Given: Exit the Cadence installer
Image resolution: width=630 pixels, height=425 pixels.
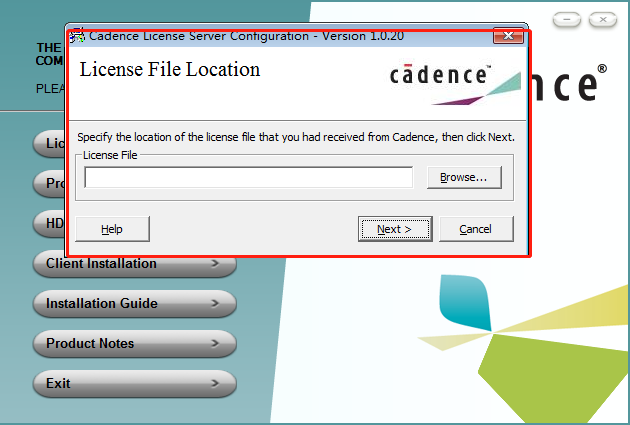Looking at the screenshot, I should (x=135, y=383).
